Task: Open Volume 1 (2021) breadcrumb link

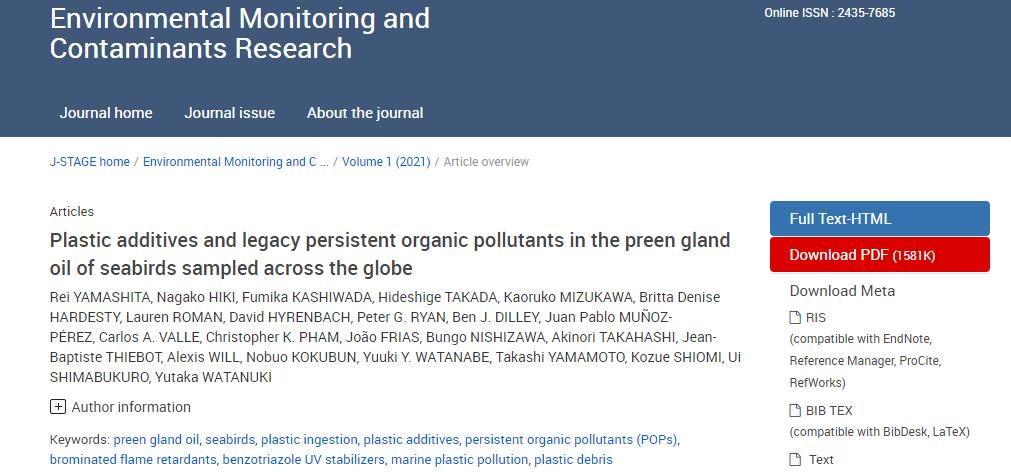Action: pyautogui.click(x=386, y=162)
